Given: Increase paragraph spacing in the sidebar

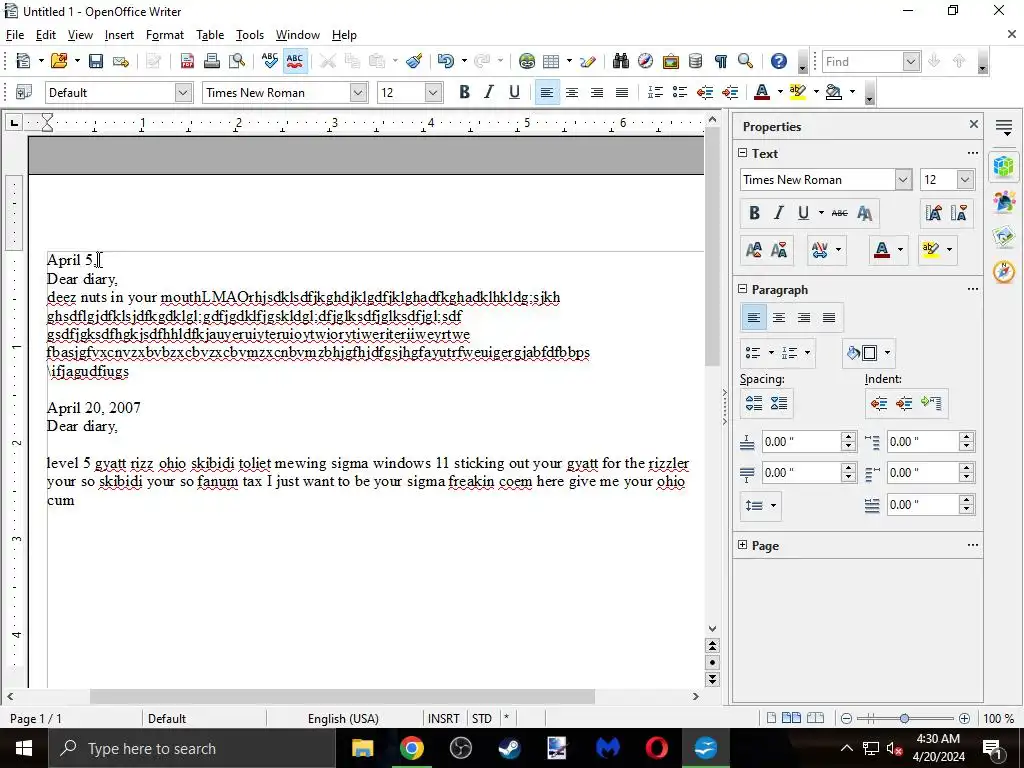Looking at the screenshot, I should (754, 403).
